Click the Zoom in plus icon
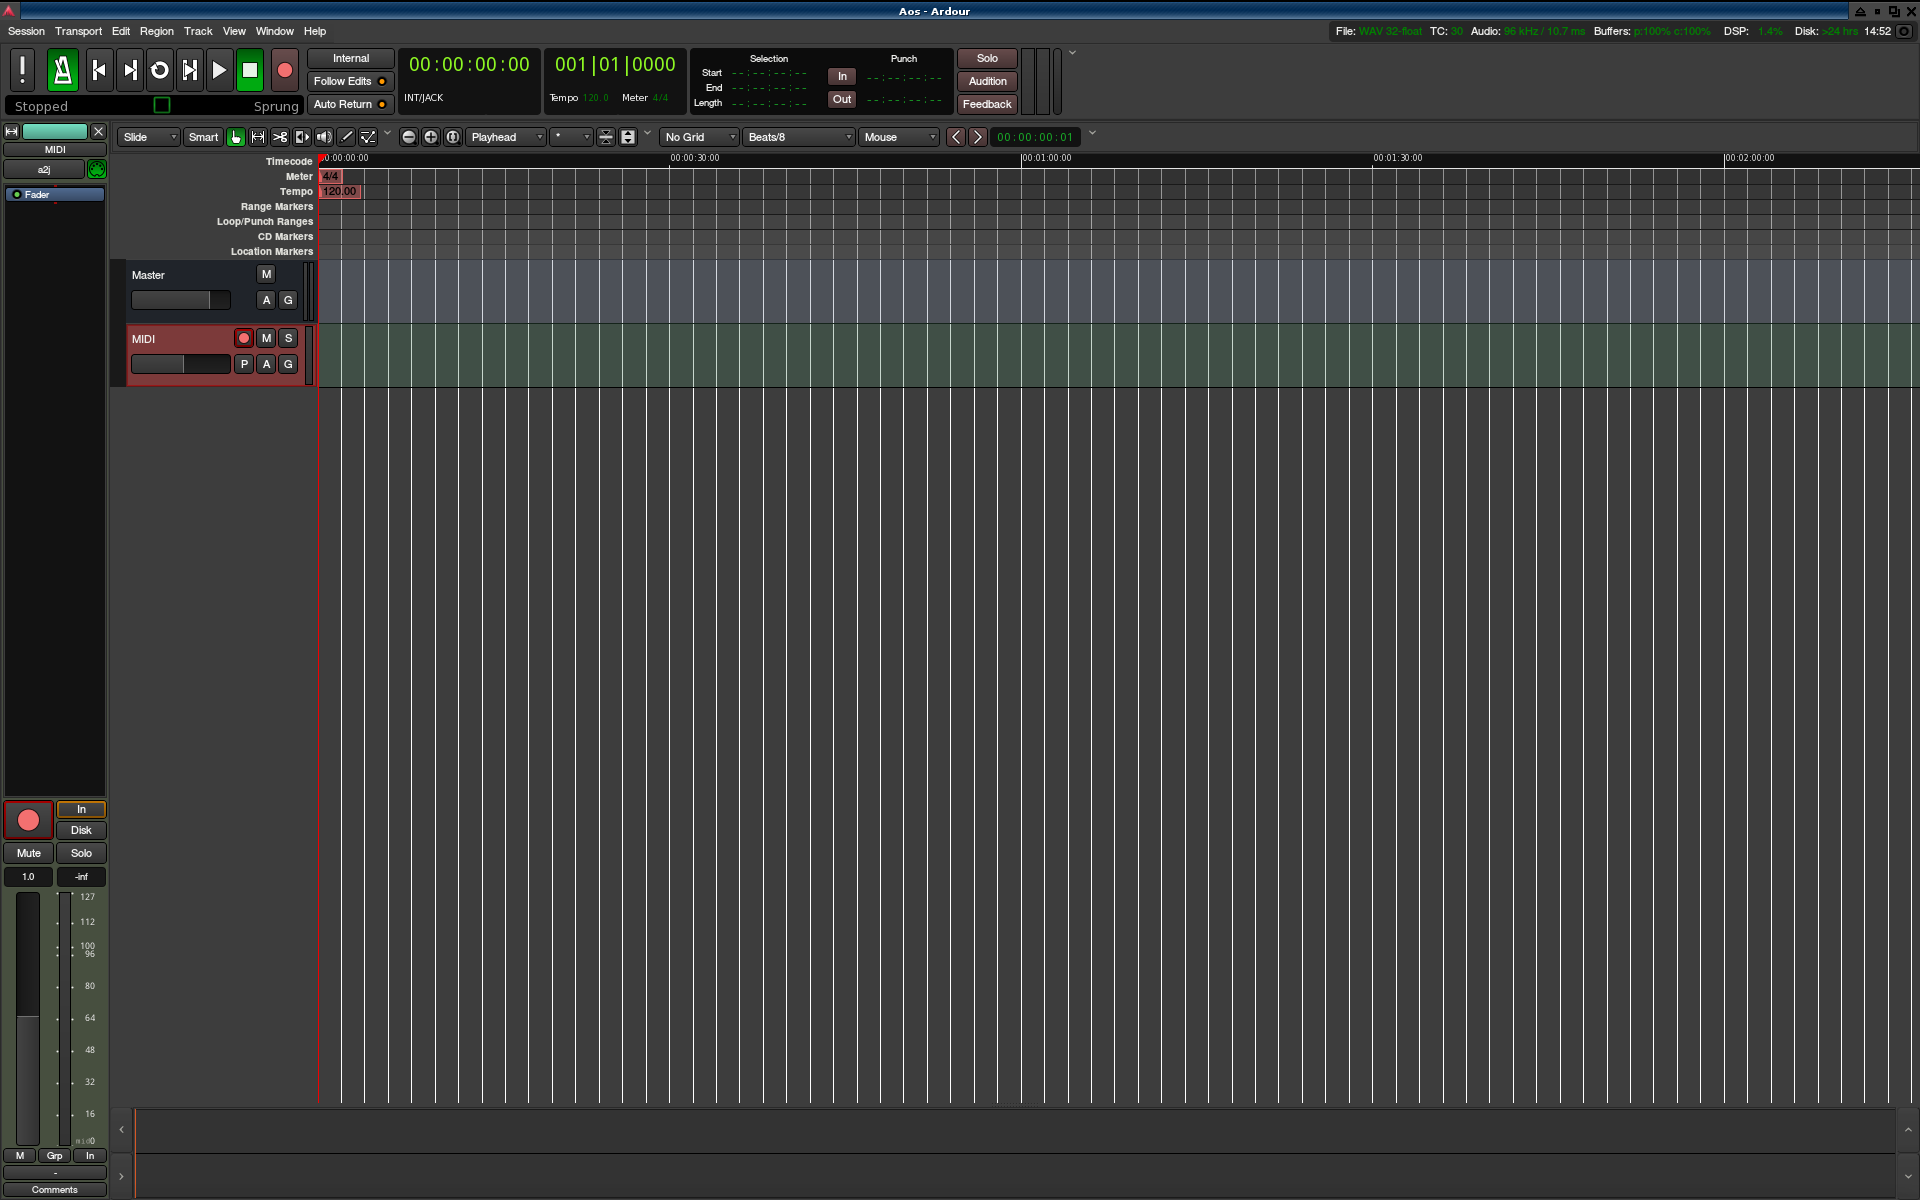This screenshot has width=1920, height=1200. tap(431, 137)
